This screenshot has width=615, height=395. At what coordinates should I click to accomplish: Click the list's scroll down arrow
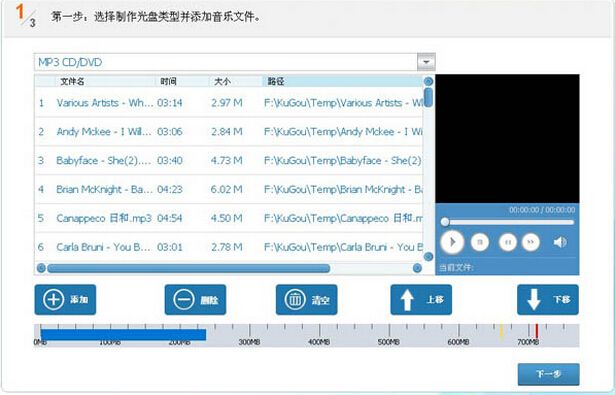click(429, 257)
